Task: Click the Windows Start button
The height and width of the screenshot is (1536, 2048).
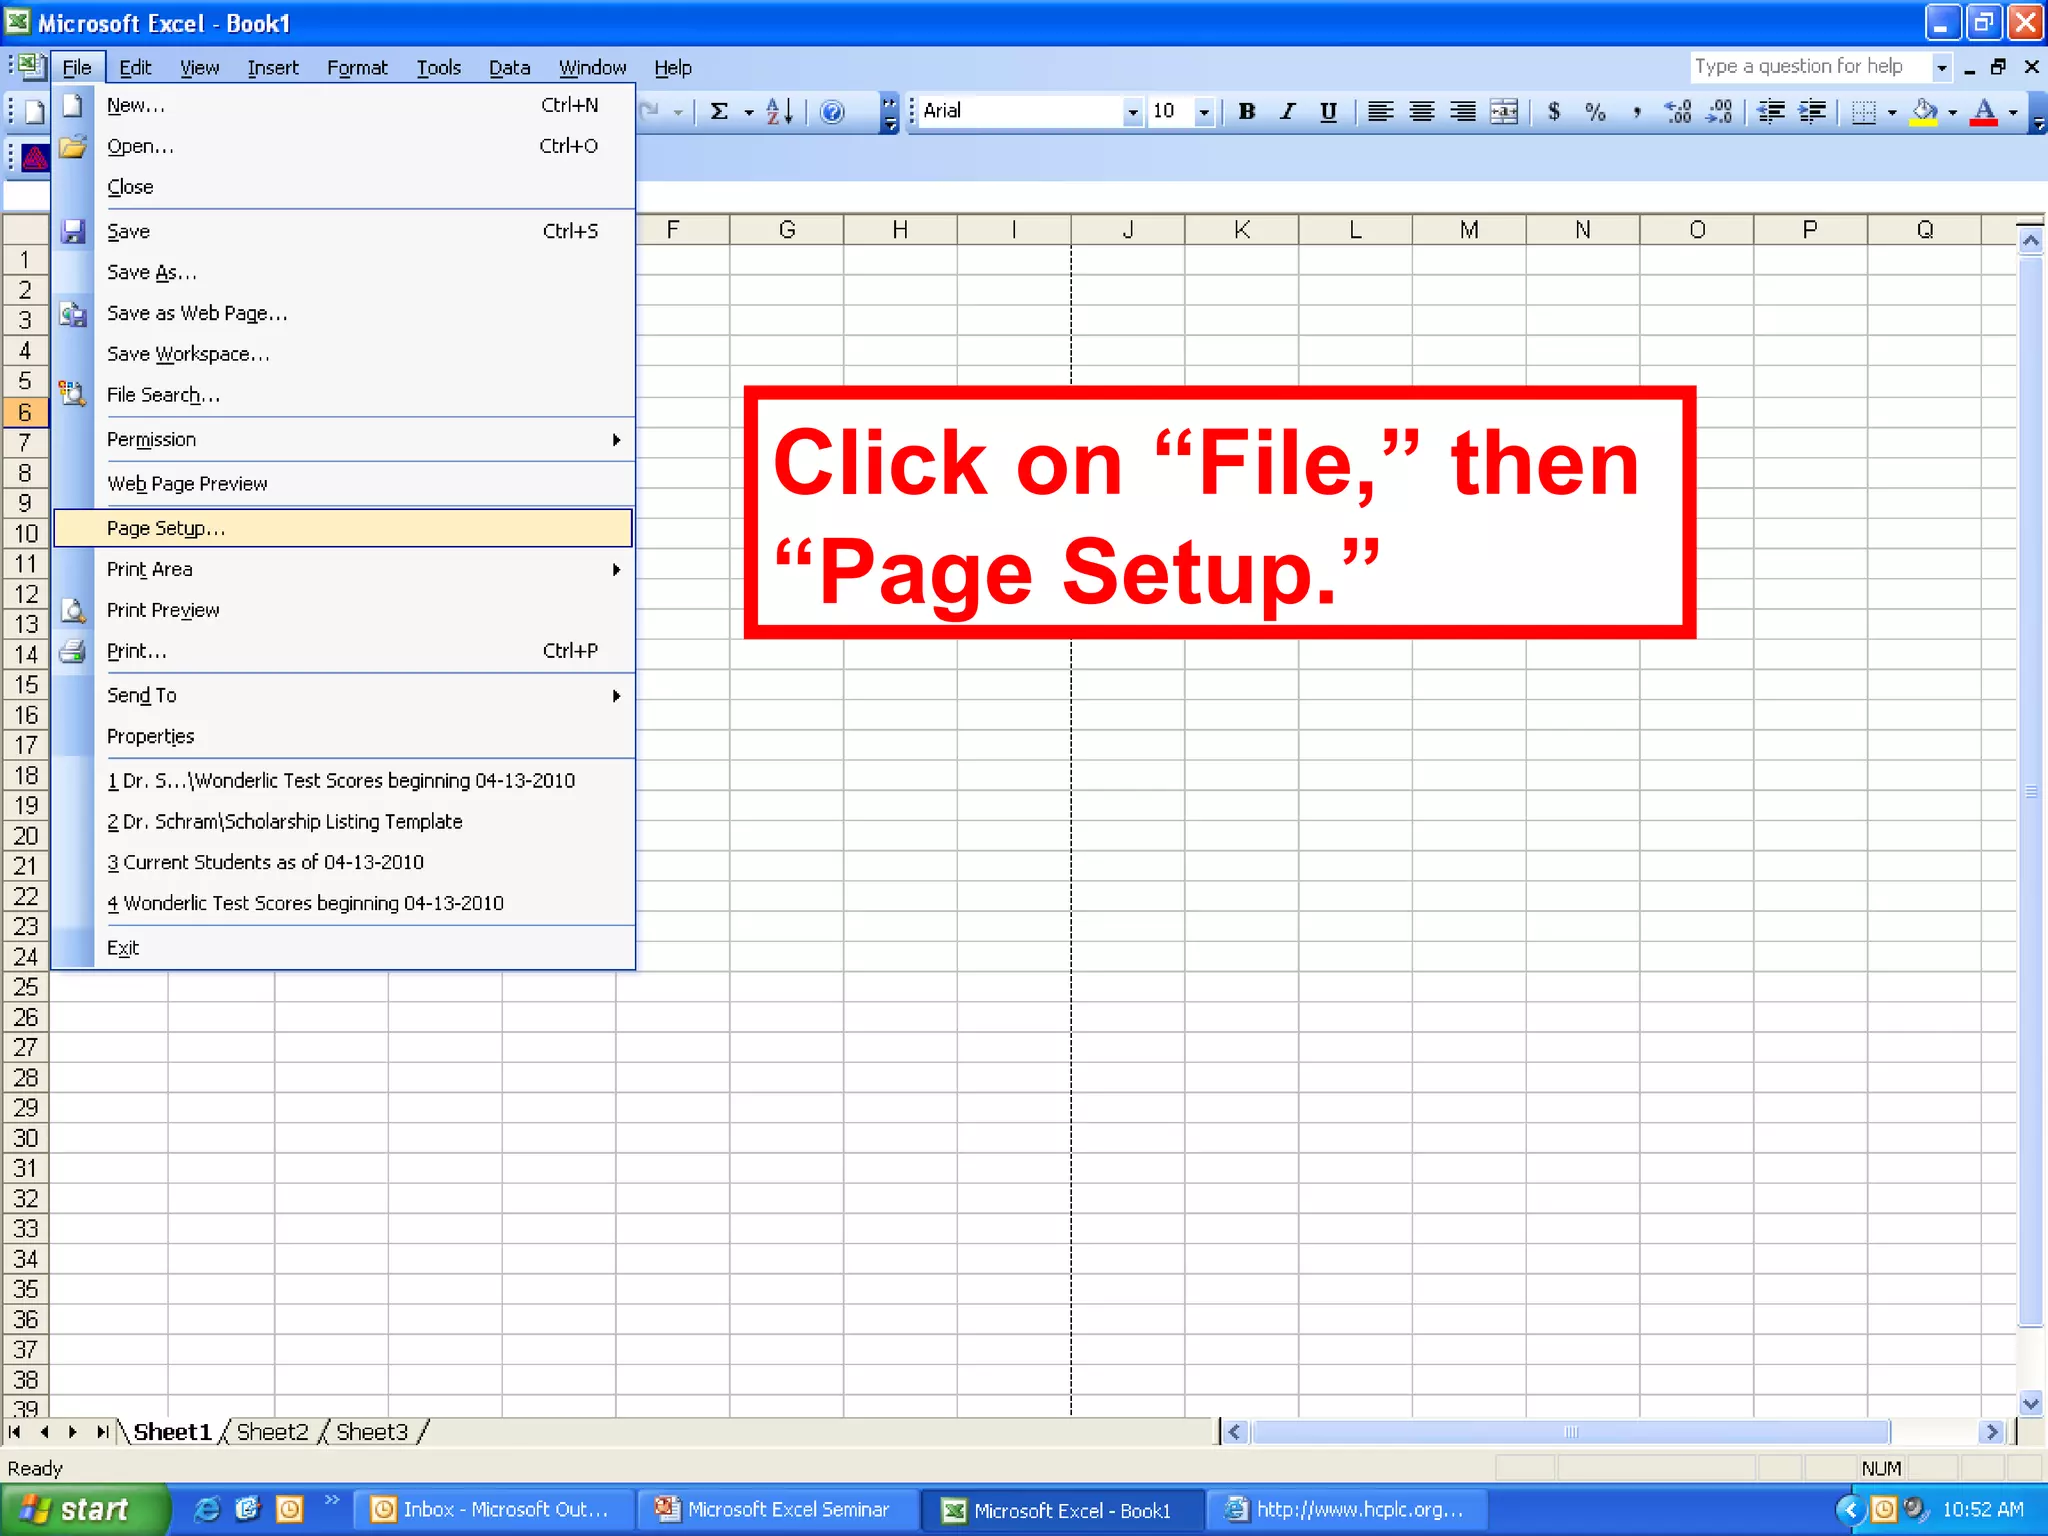Action: [x=85, y=1510]
